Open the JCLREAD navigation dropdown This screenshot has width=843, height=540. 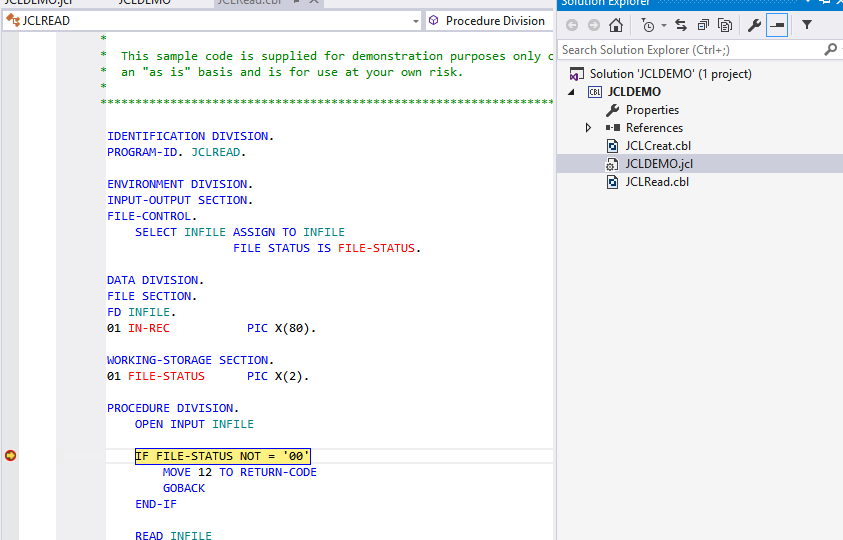(x=416, y=20)
